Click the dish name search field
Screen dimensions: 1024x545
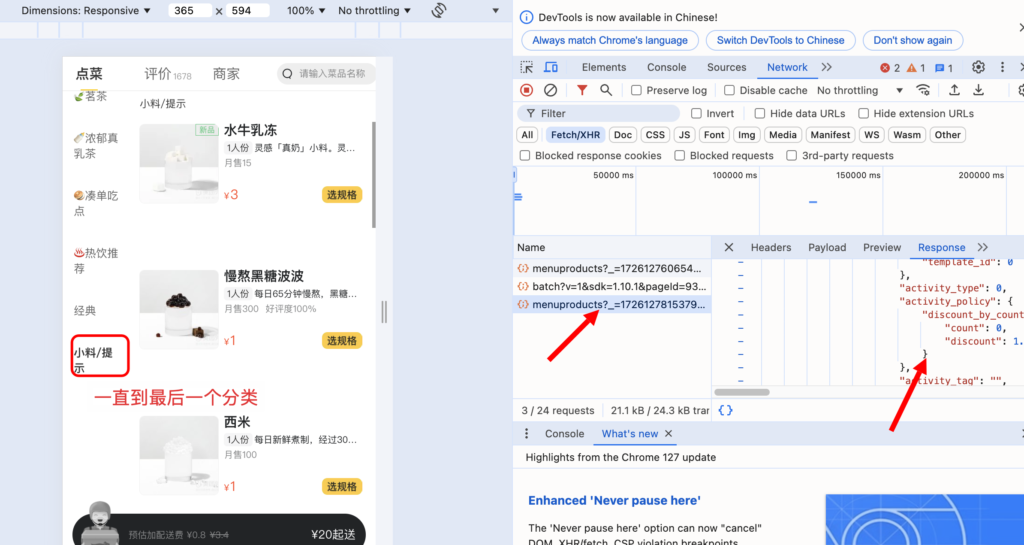[330, 74]
